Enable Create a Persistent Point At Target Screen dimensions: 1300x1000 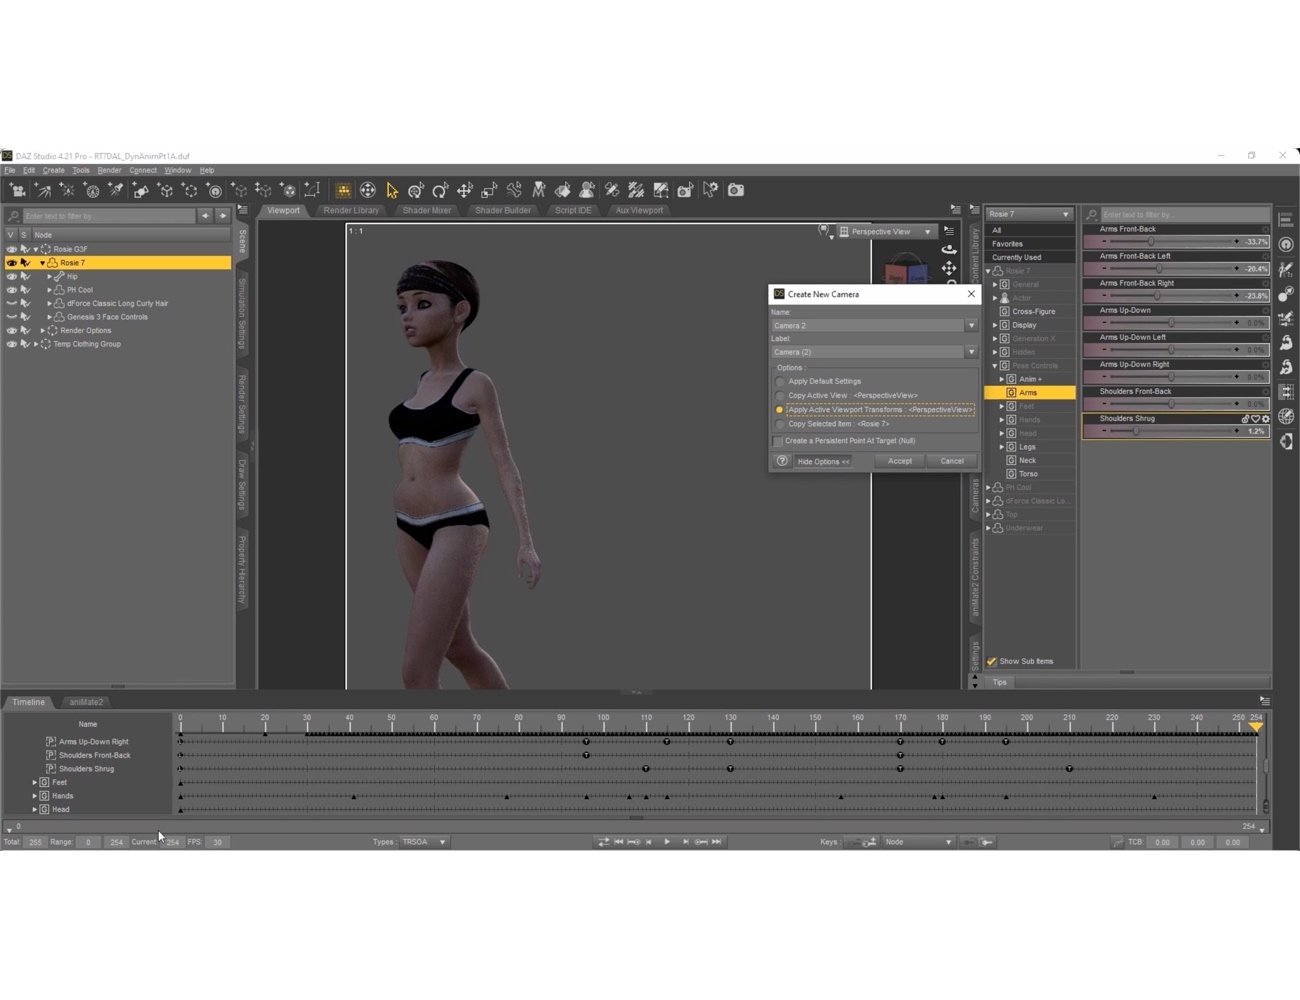(x=778, y=440)
